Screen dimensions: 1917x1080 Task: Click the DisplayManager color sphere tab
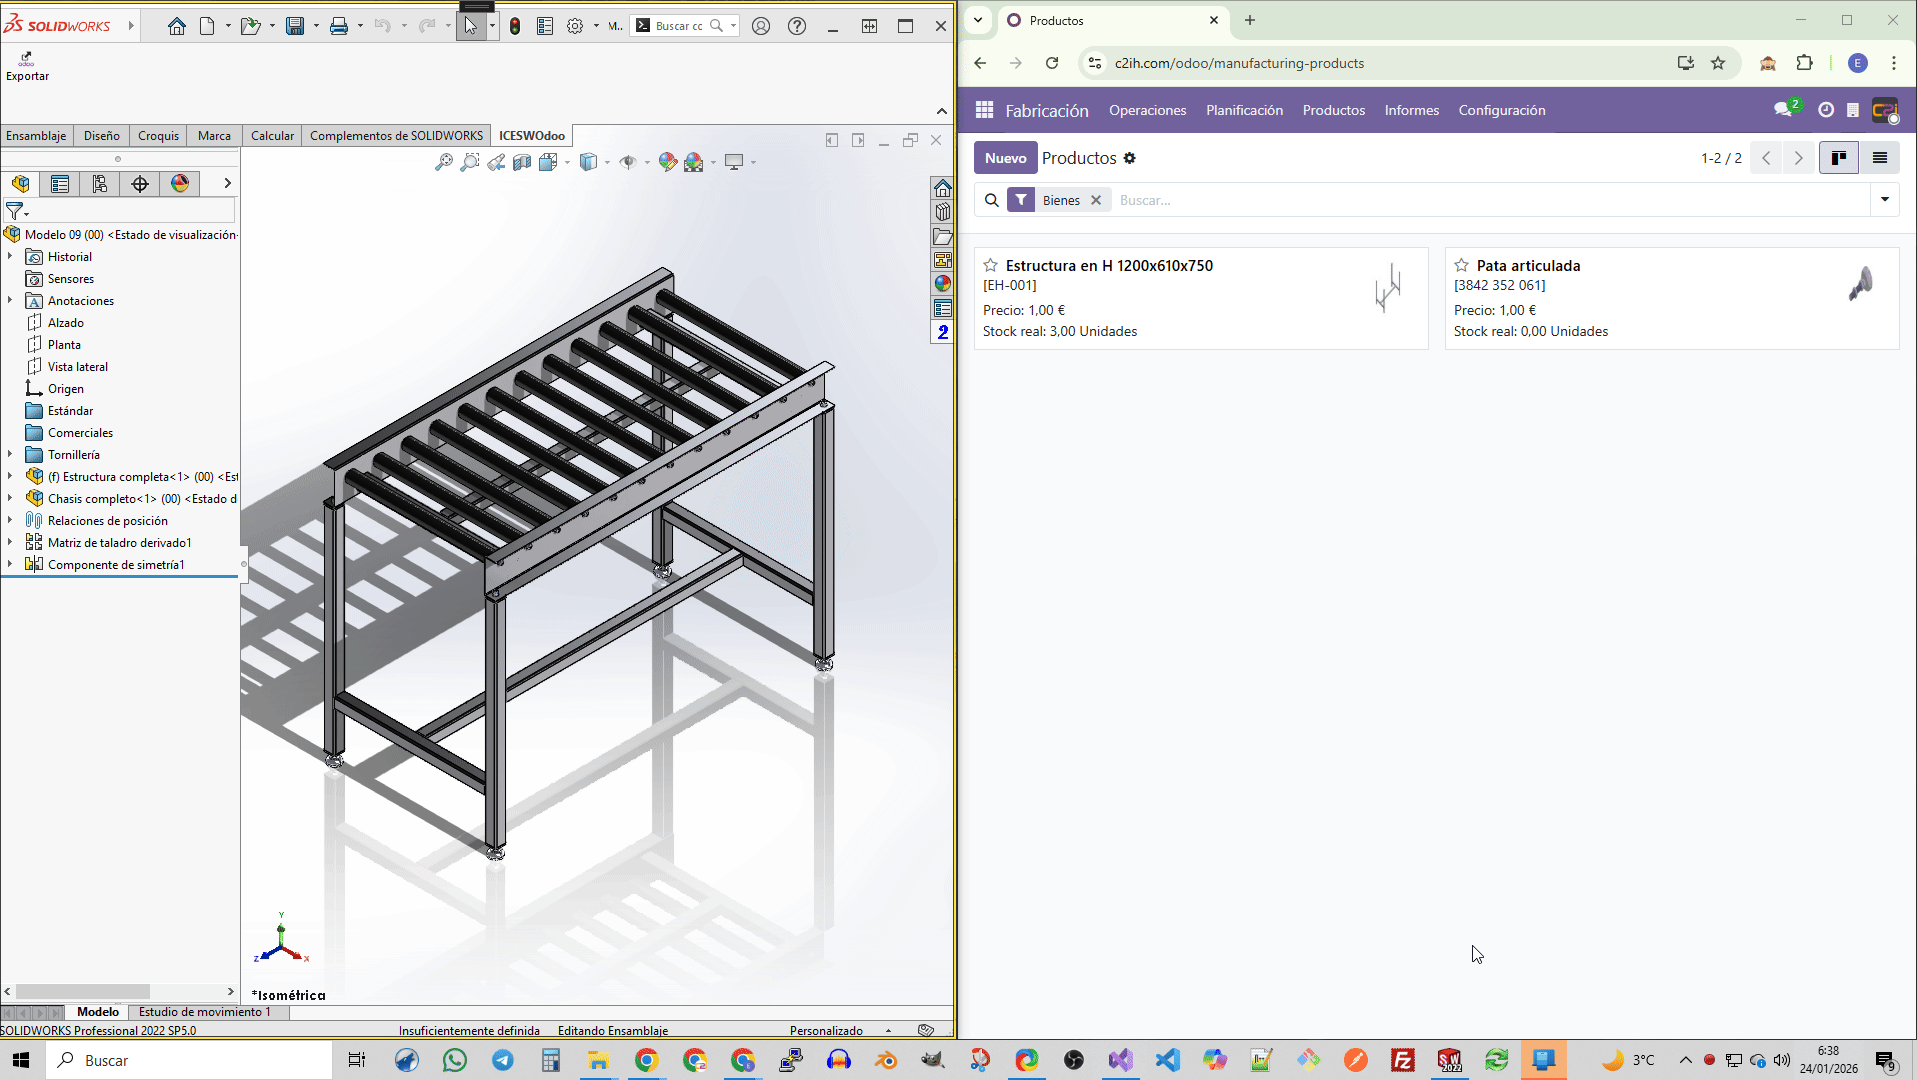click(180, 184)
